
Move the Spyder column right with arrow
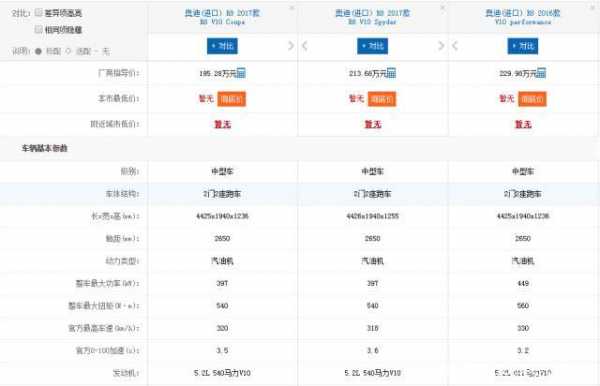(441, 46)
